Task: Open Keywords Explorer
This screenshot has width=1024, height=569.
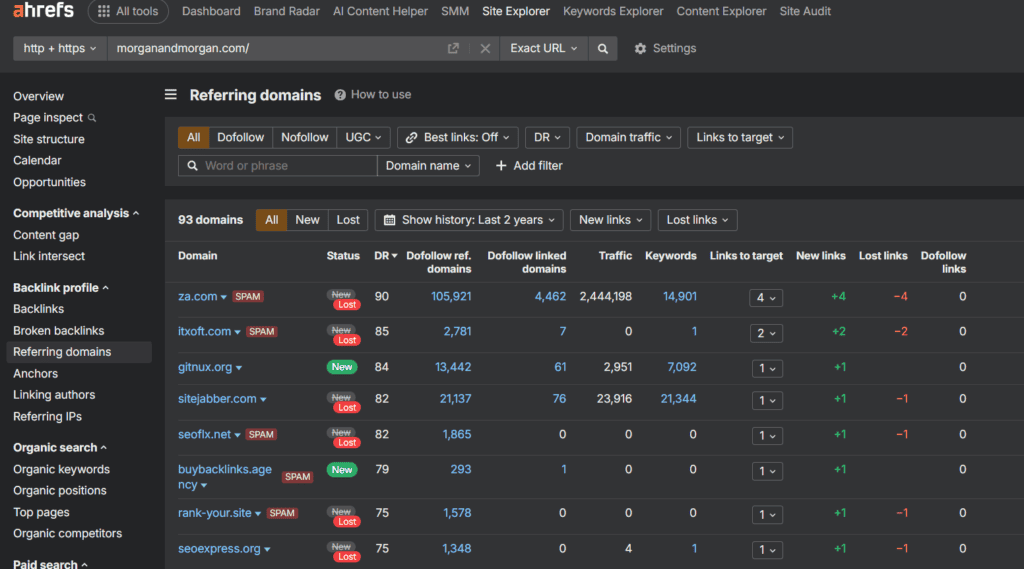Action: [613, 11]
